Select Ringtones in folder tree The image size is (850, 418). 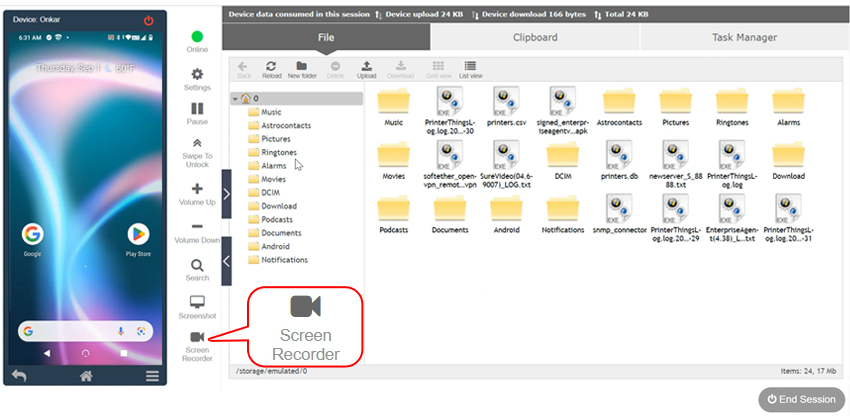click(x=279, y=152)
